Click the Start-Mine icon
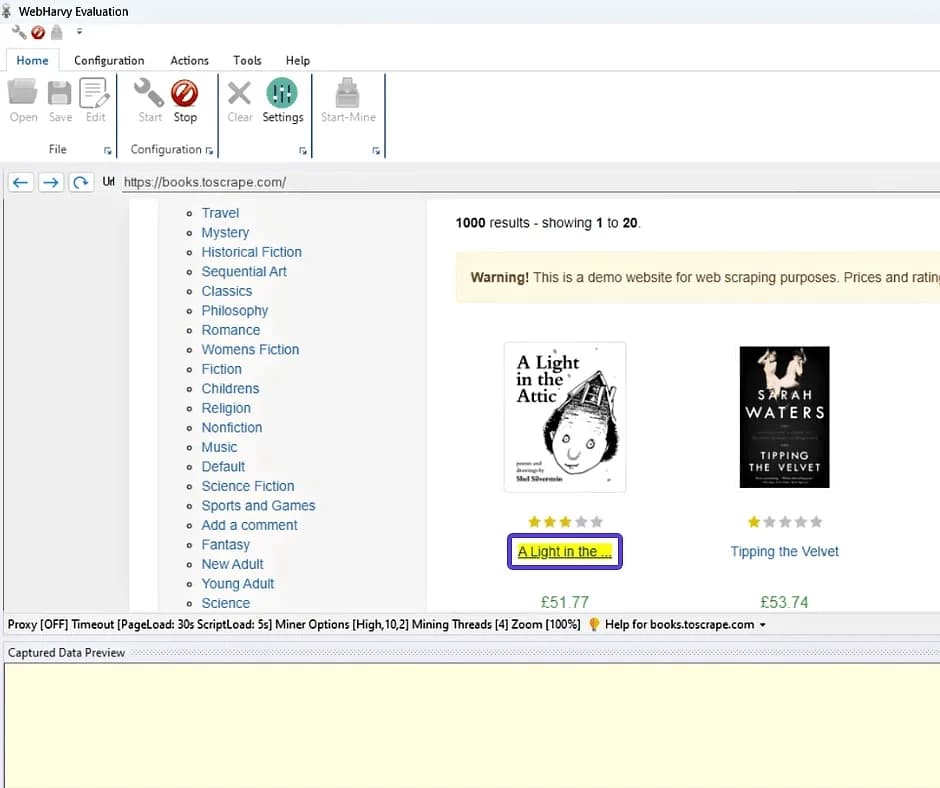This screenshot has width=940, height=788. pos(348,95)
